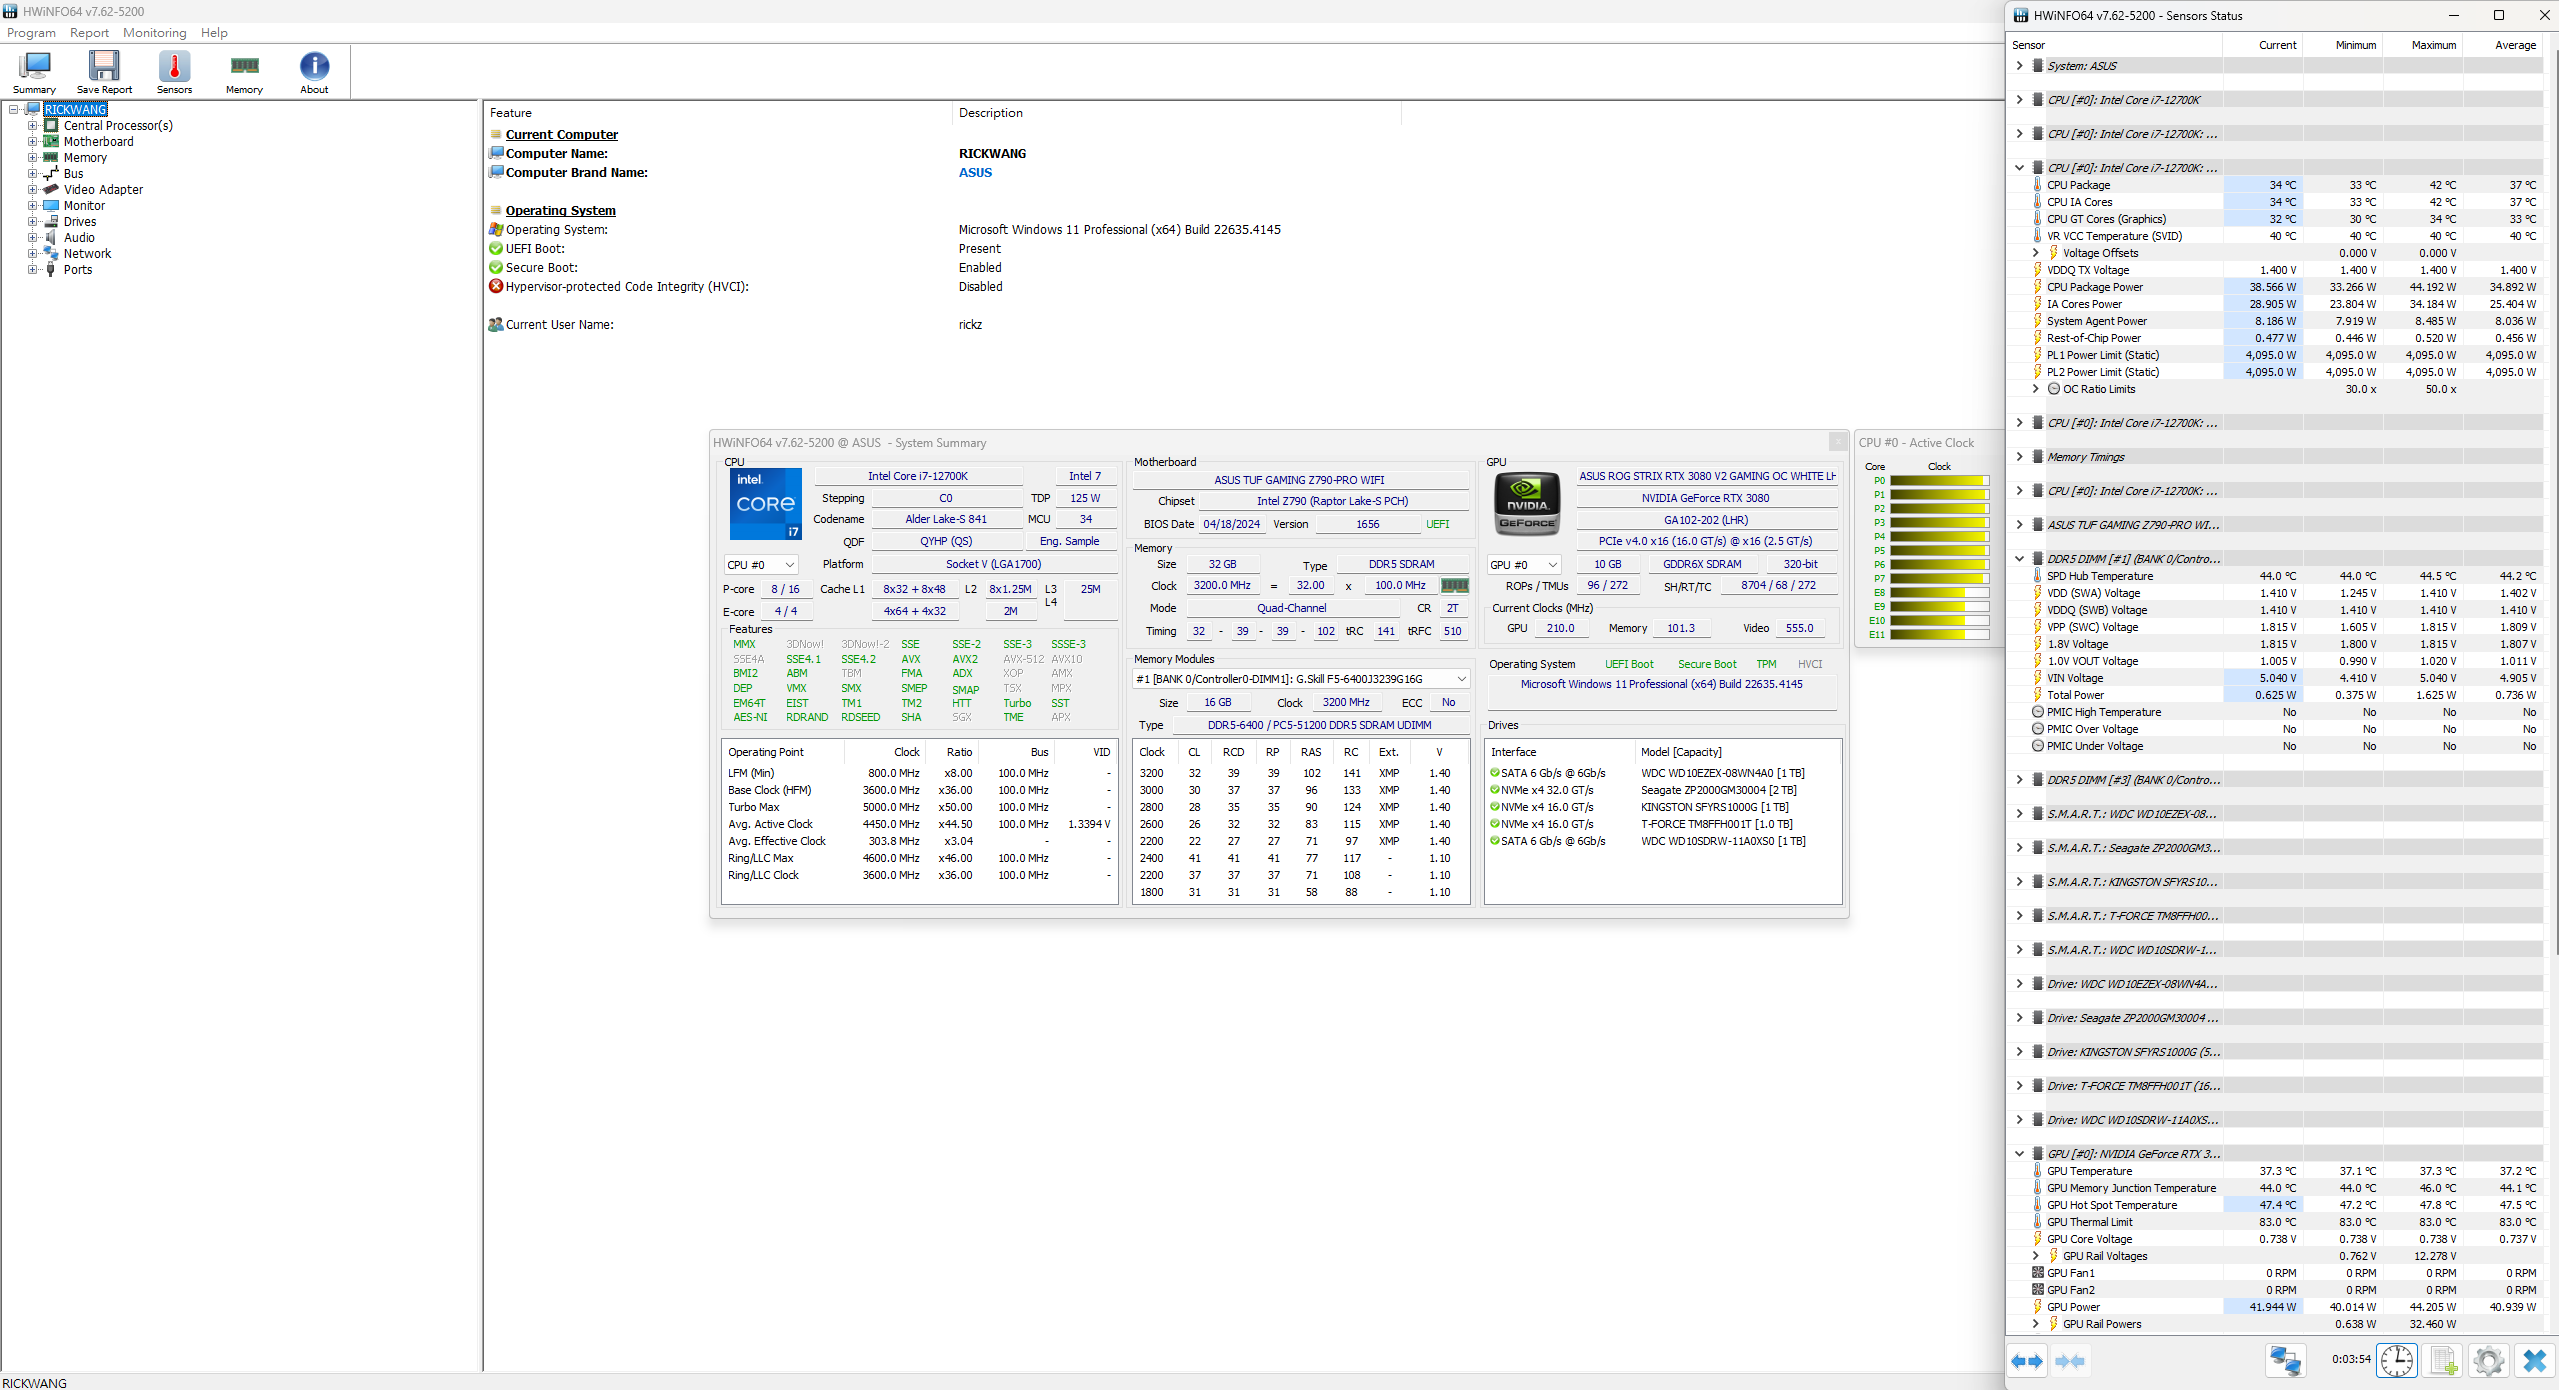The width and height of the screenshot is (2559, 1390).
Task: Expand the GPU Rail Powers sub-item
Action: click(2035, 1324)
